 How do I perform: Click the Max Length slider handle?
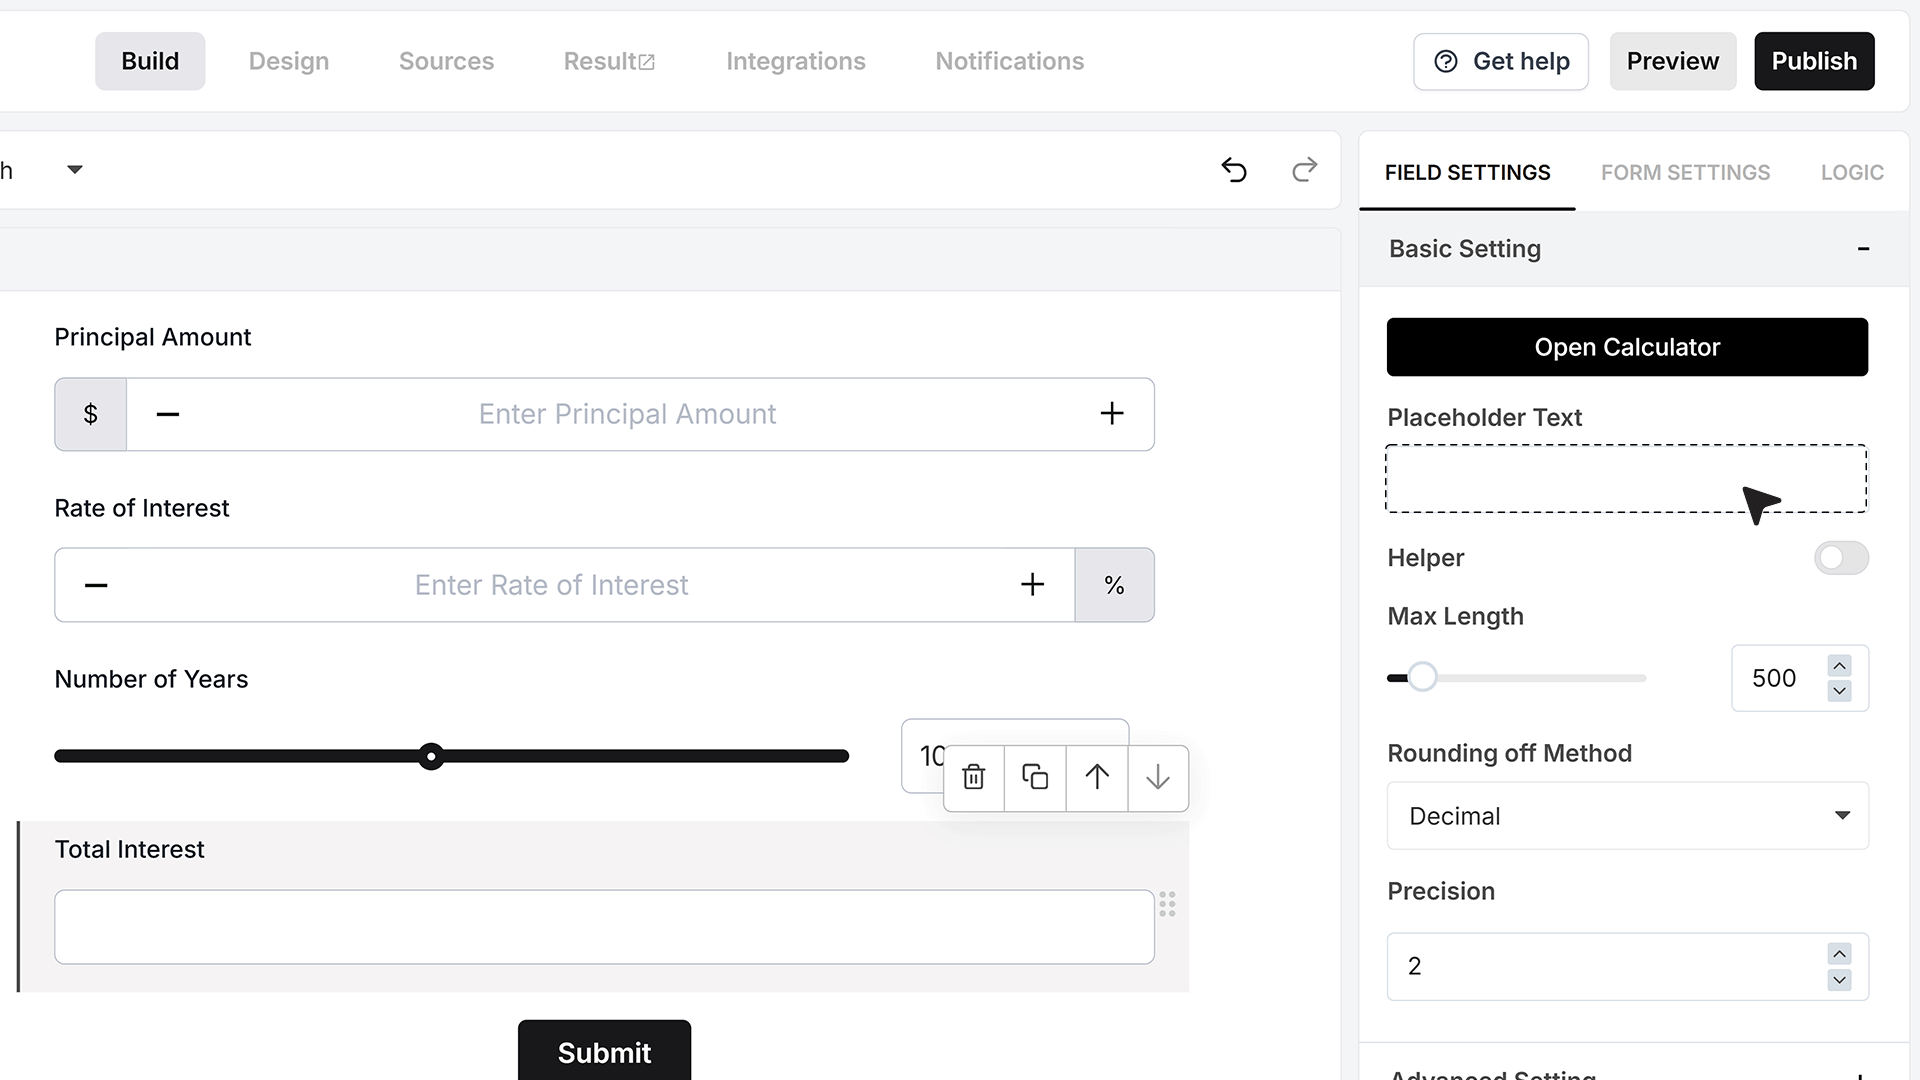[1422, 678]
